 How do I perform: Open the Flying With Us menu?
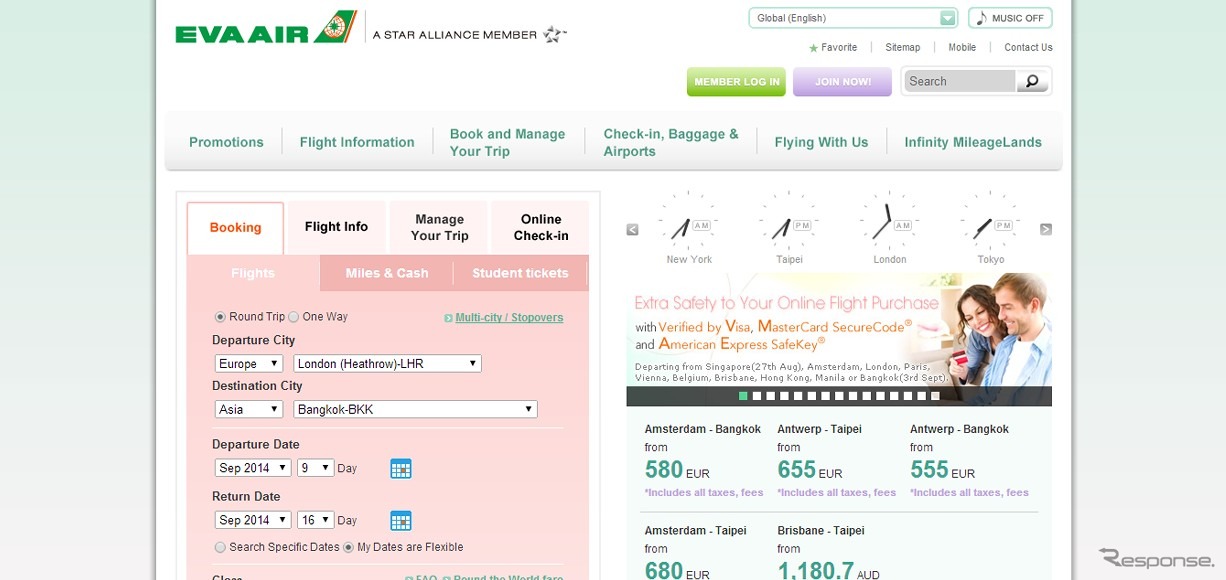[821, 142]
